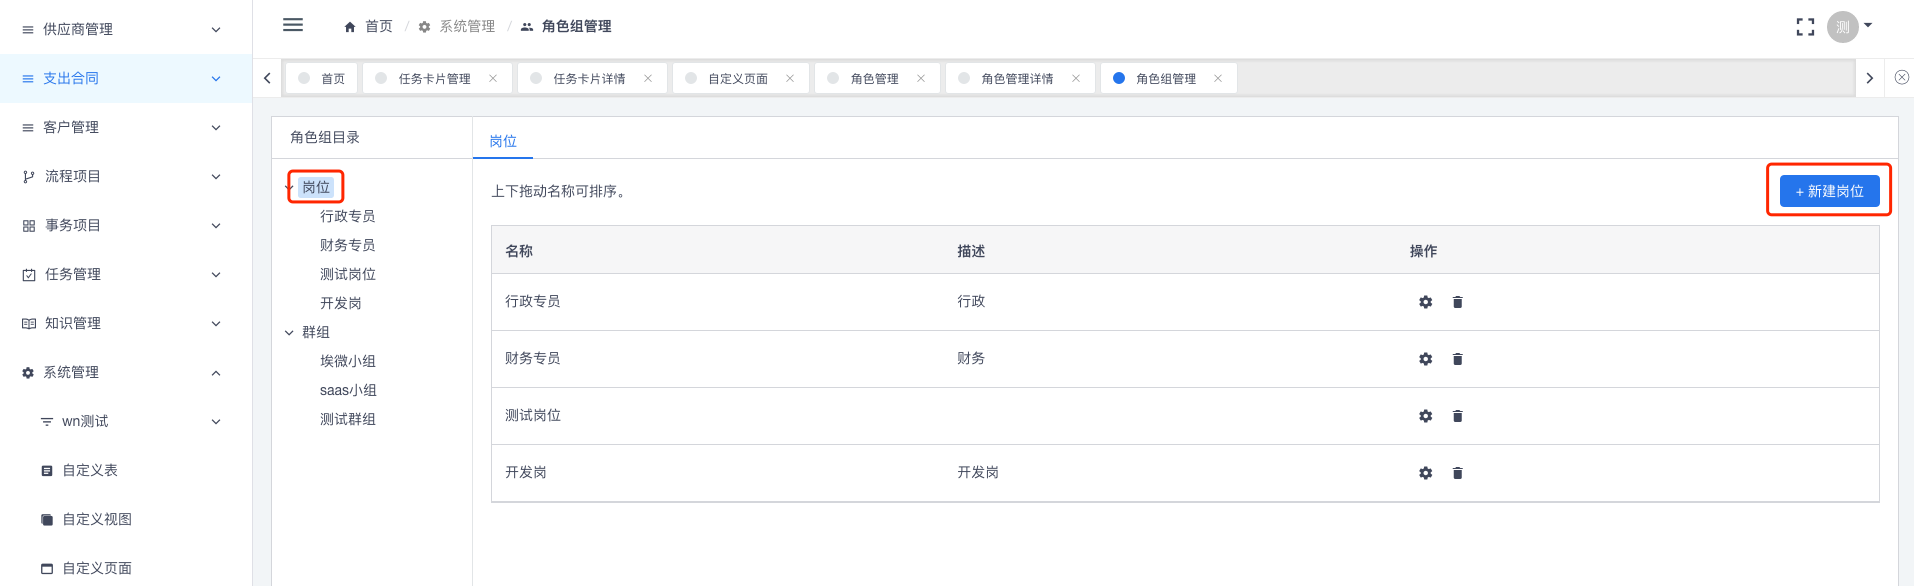Close all tabs with circled X icon
Image resolution: width=1914 pixels, height=586 pixels.
[1902, 77]
